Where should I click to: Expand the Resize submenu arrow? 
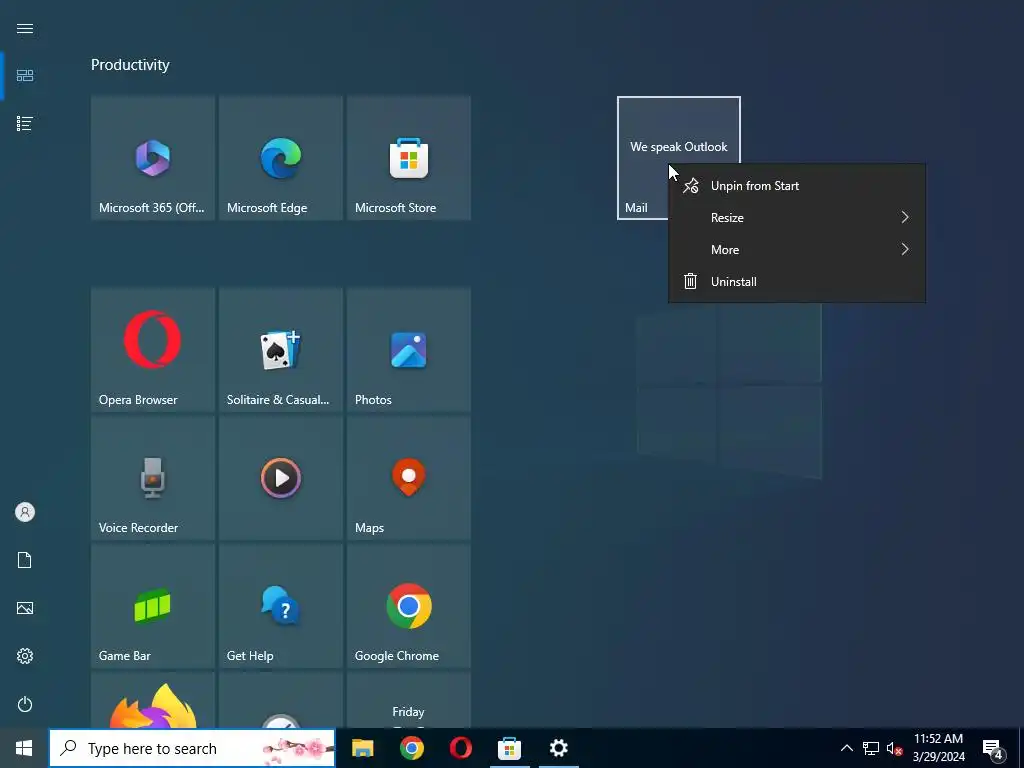click(905, 217)
